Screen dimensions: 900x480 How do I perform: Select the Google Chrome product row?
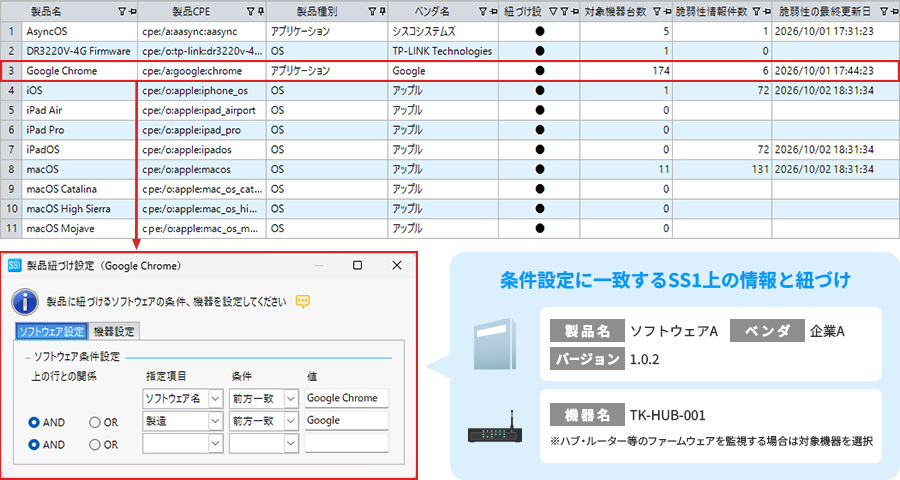pyautogui.click(x=450, y=71)
